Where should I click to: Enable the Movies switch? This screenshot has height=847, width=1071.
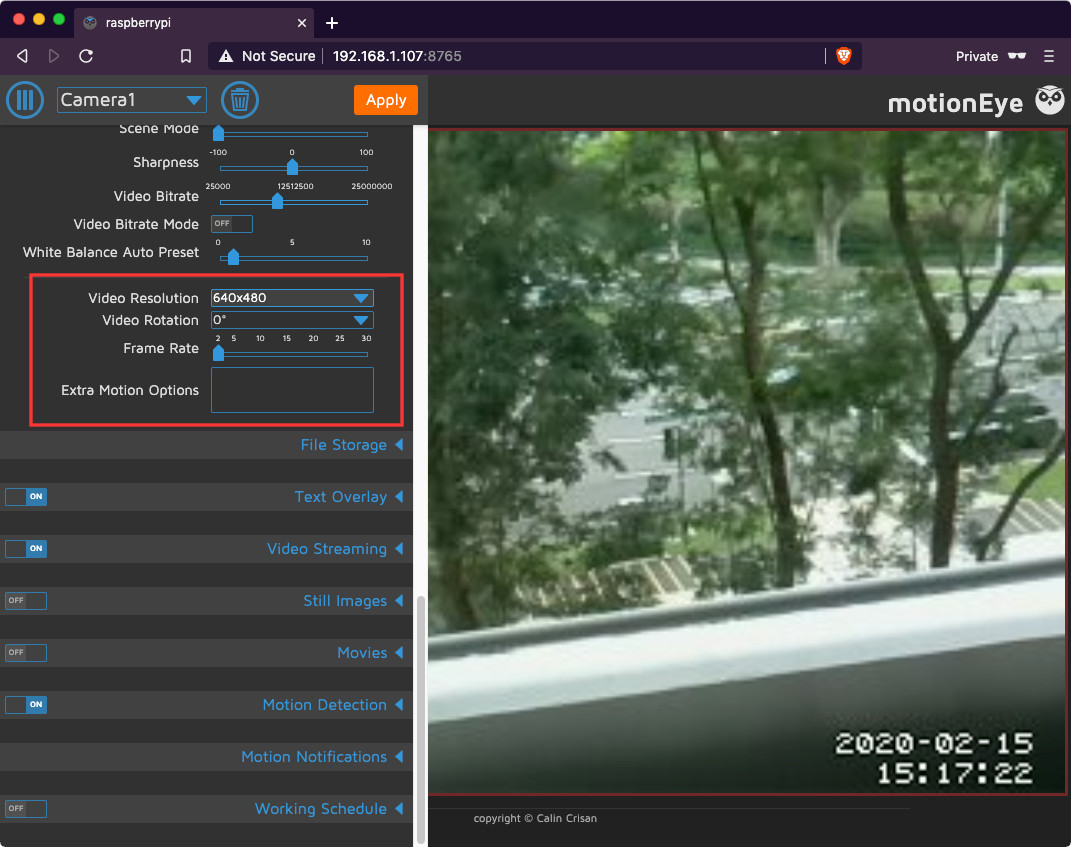coord(26,652)
